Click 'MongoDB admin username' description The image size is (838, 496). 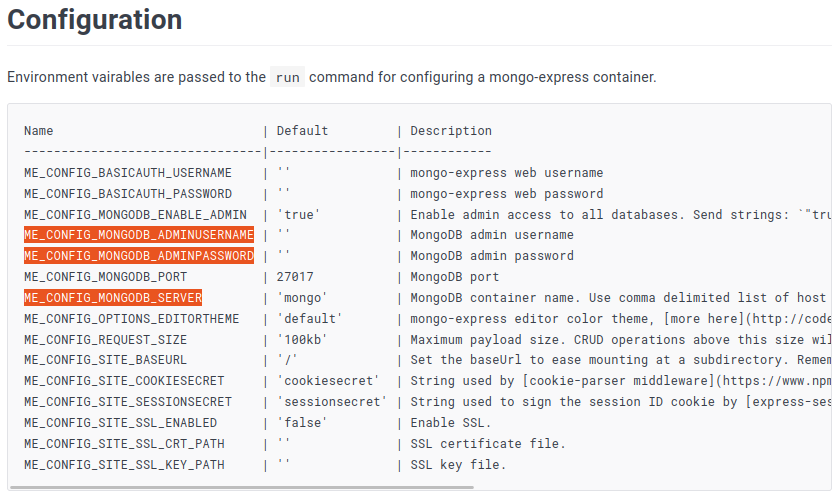pos(492,235)
